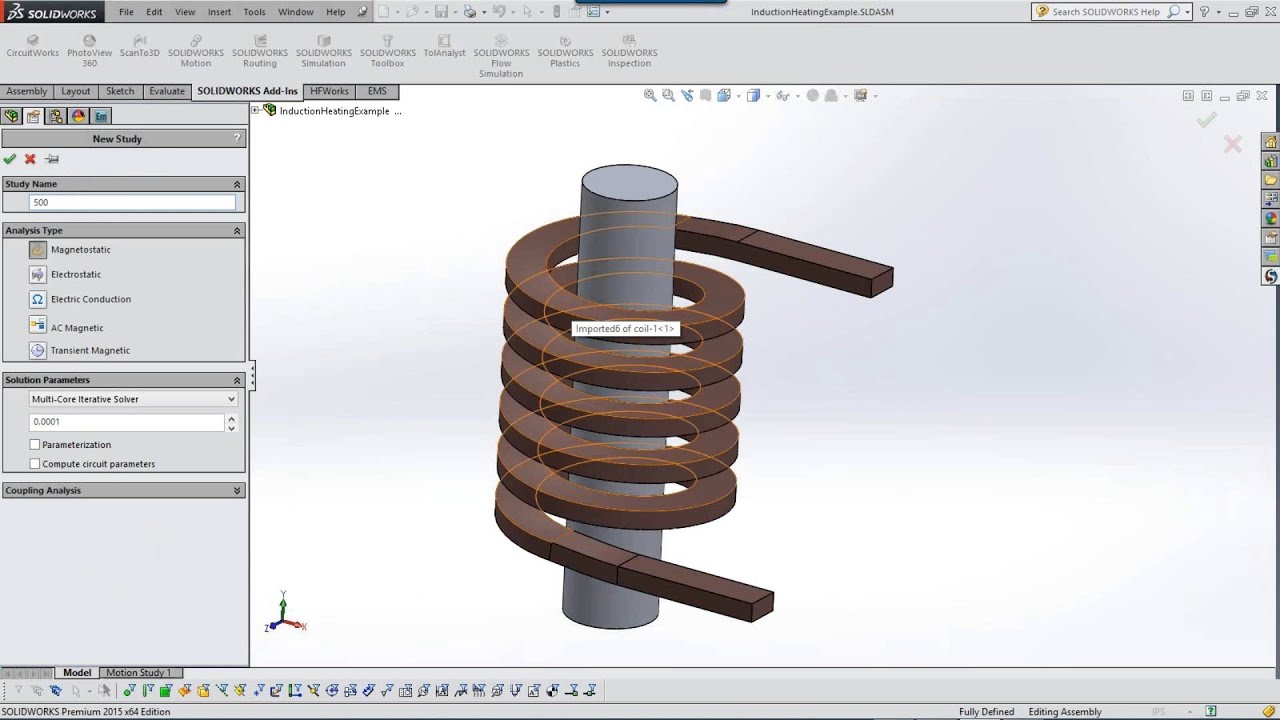The width and height of the screenshot is (1280, 720).
Task: Open View Palette in task pane
Action: pos(1271,199)
